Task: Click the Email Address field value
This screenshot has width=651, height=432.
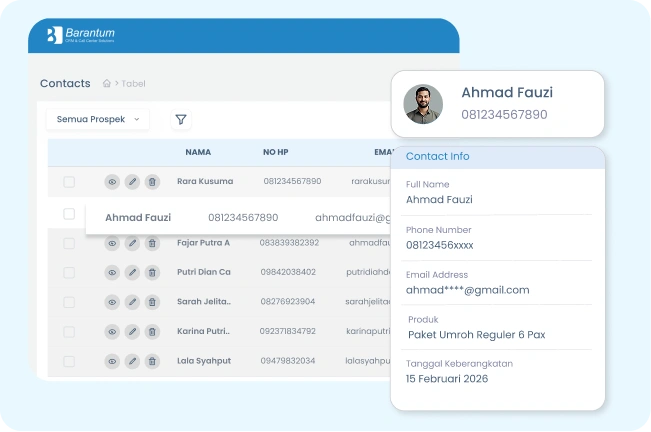Action: [x=467, y=290]
